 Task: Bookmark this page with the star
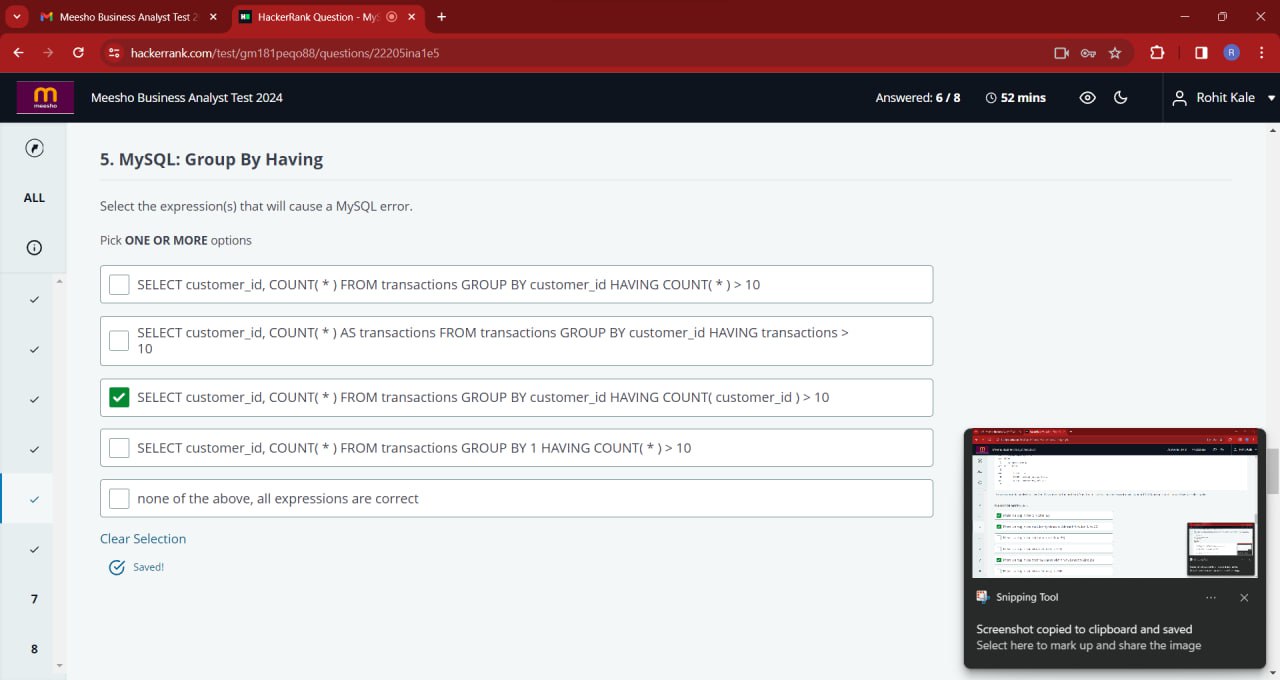[x=1115, y=53]
